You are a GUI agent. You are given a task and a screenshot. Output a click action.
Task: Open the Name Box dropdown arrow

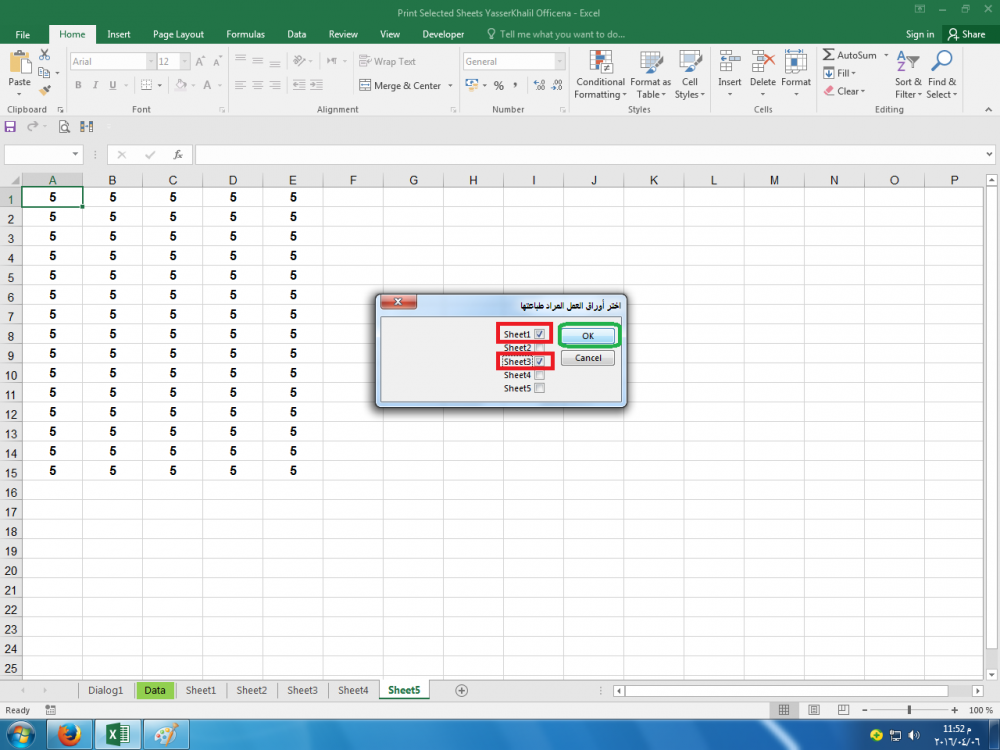tap(75, 154)
